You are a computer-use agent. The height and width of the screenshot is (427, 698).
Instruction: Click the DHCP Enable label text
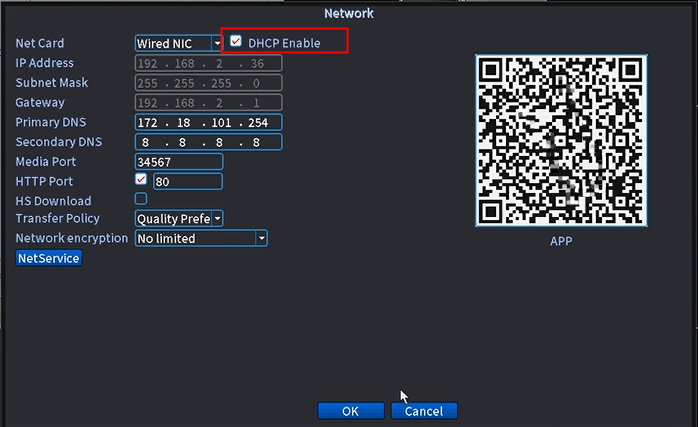(284, 43)
